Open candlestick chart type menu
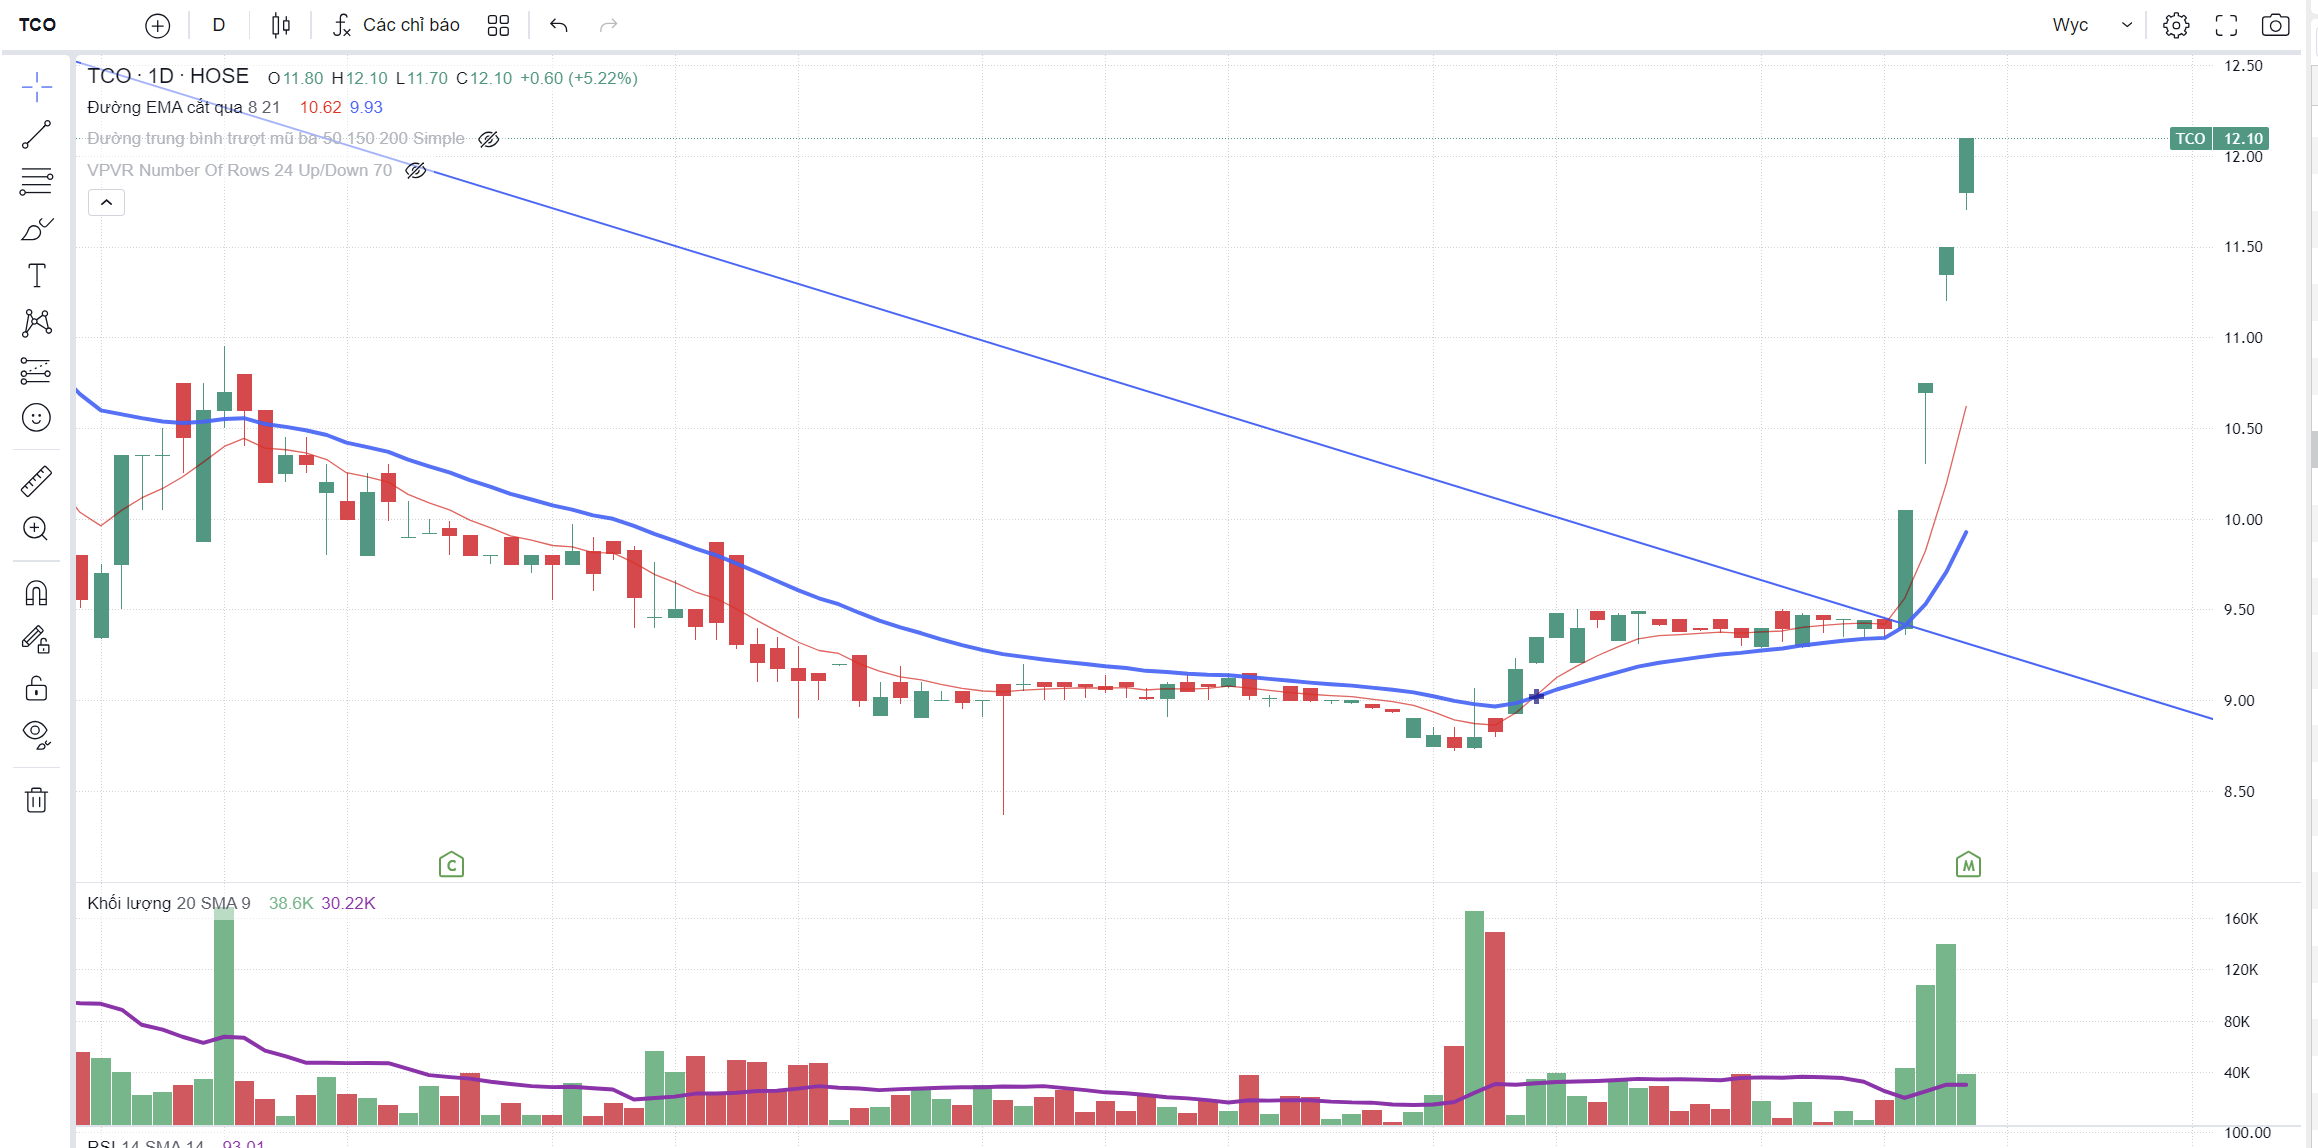 click(281, 25)
